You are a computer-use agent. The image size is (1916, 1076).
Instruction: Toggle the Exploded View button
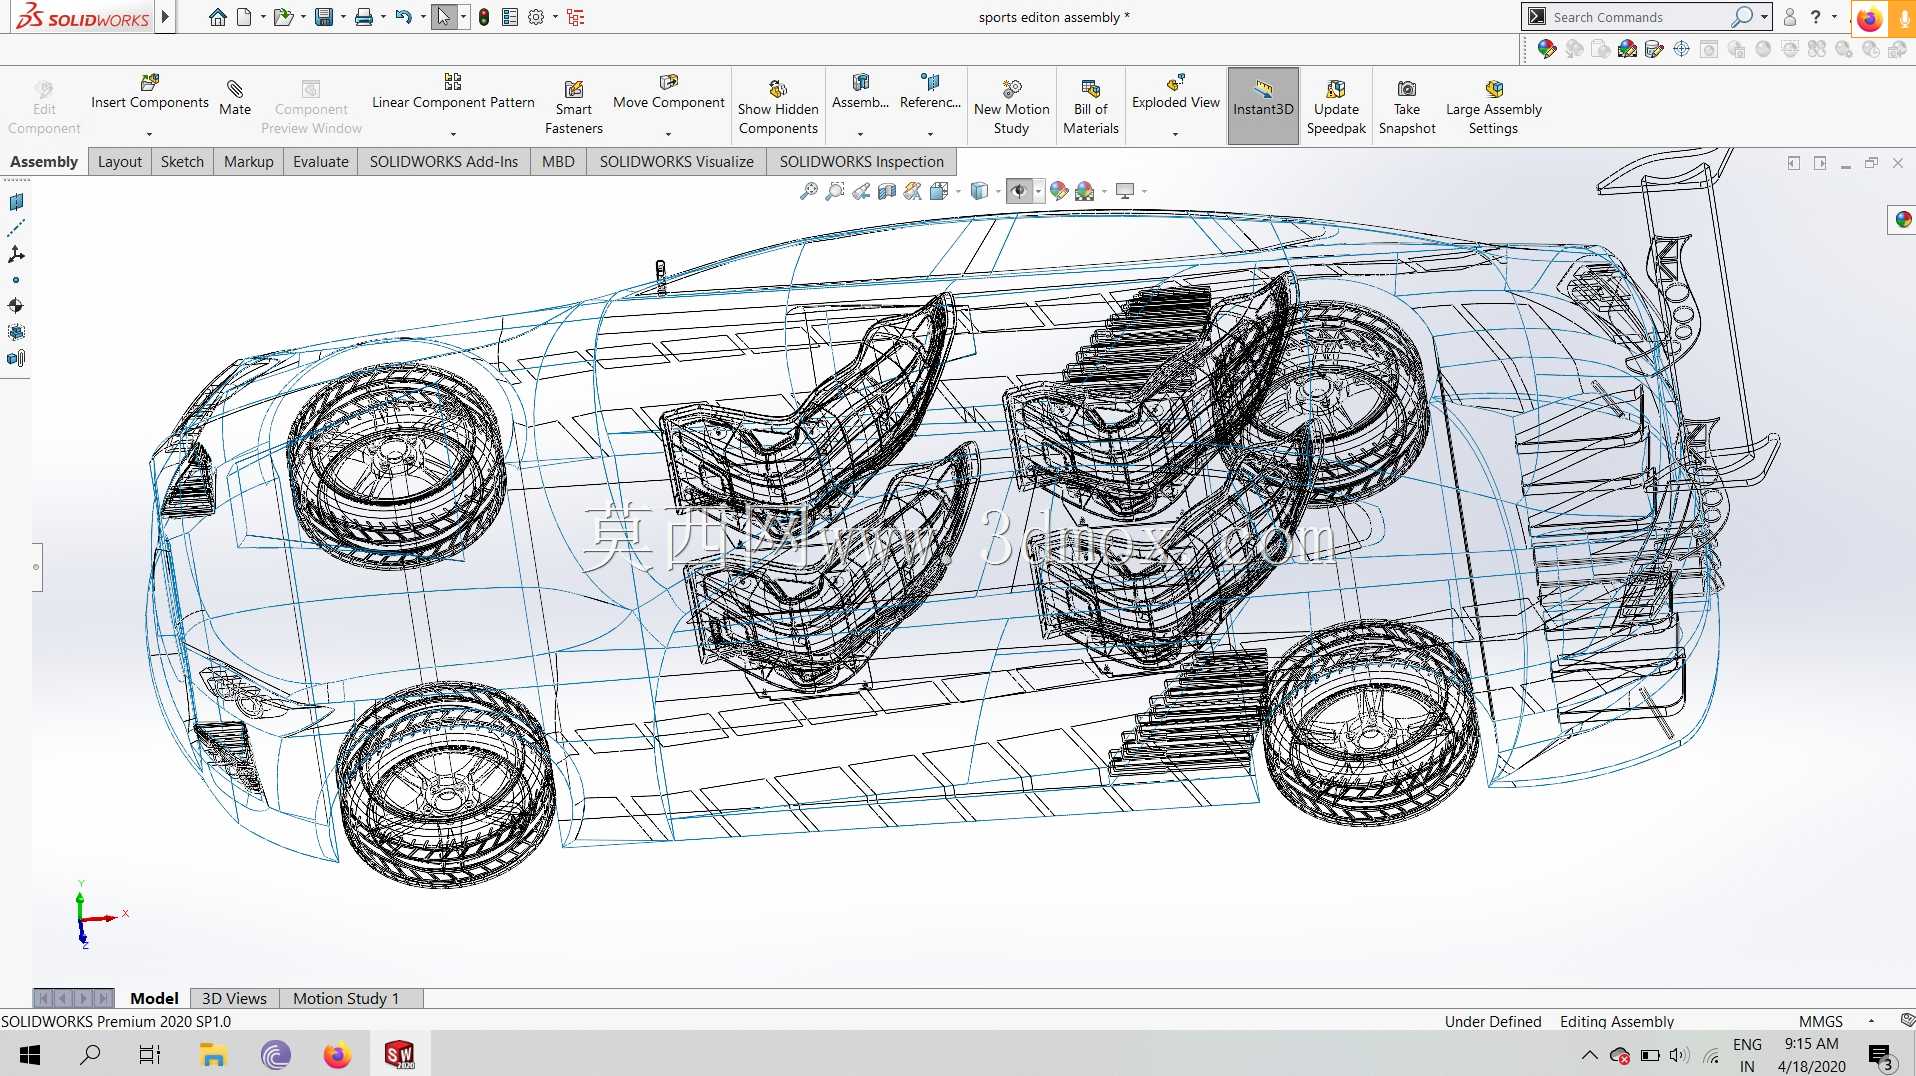[x=1175, y=101]
